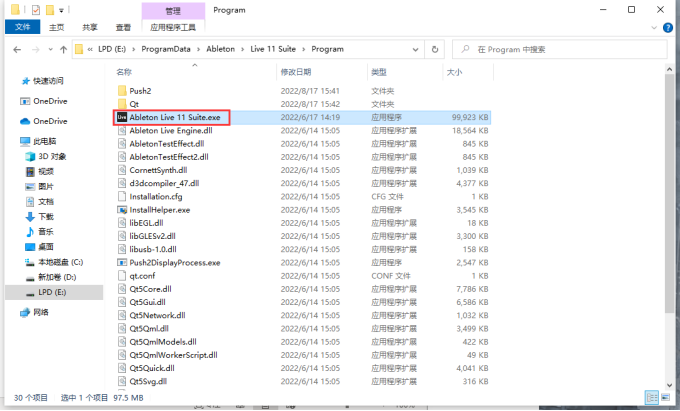Refresh the Program folder view
The image size is (680, 411).
click(x=435, y=49)
